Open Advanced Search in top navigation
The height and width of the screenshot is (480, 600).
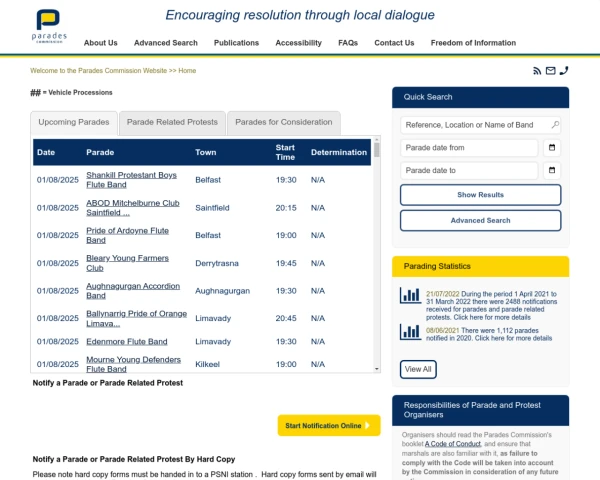166,43
